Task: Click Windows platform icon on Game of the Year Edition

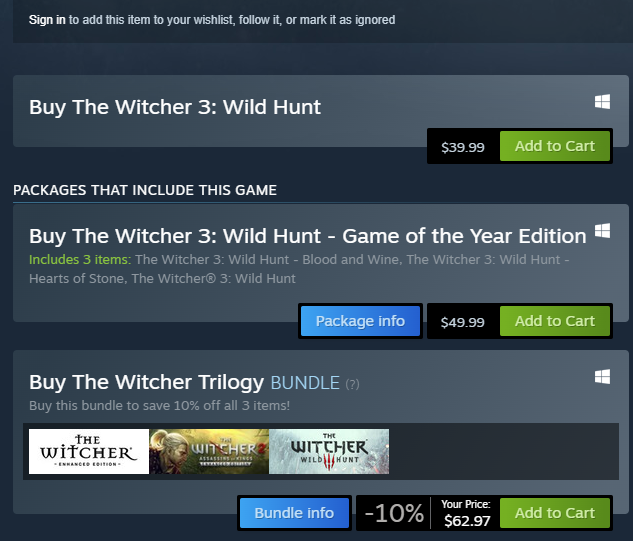Action: pyautogui.click(x=602, y=231)
